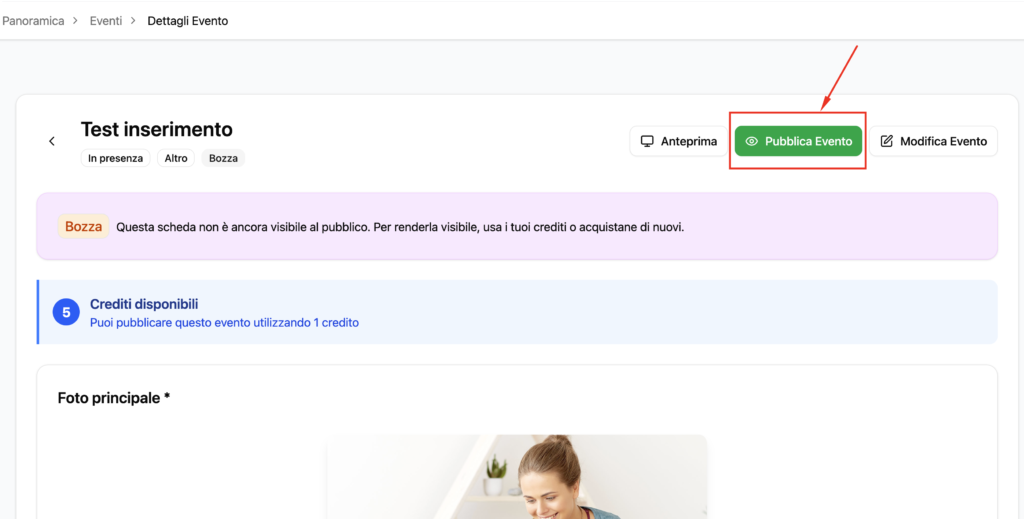Screen dimensions: 1024x519
Task: Click the Bozza tag under the title
Action: point(223,158)
